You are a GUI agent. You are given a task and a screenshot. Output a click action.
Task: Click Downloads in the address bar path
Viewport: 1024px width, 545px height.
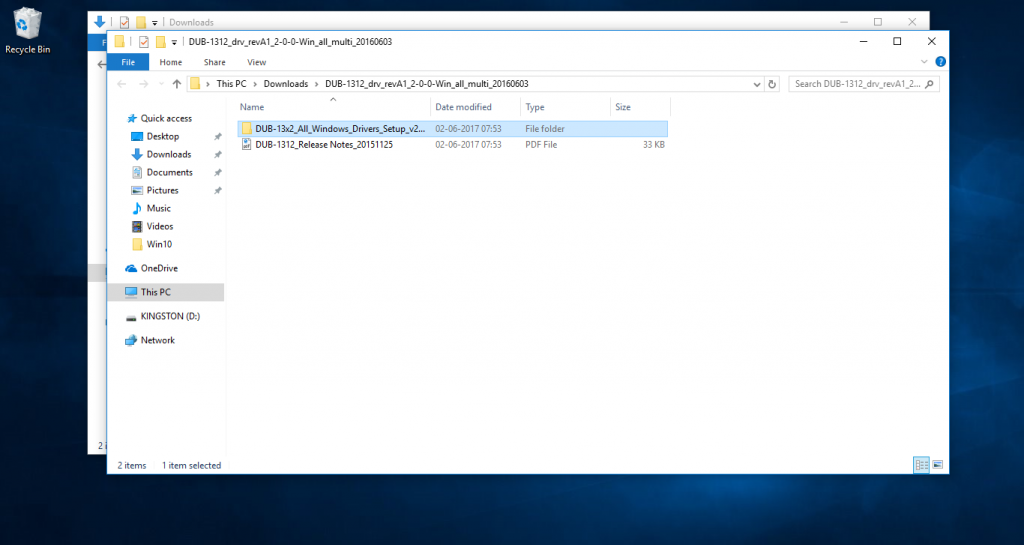pos(285,84)
